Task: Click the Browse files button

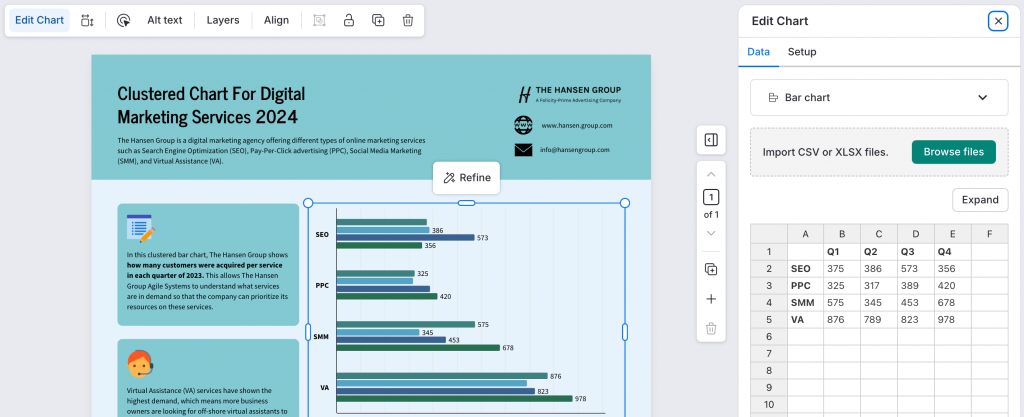Action: pos(953,152)
